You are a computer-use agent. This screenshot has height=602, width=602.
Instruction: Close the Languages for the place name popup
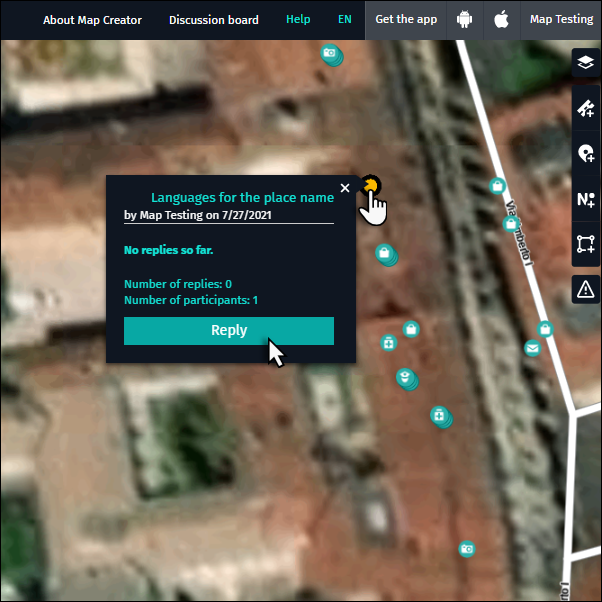click(x=345, y=188)
